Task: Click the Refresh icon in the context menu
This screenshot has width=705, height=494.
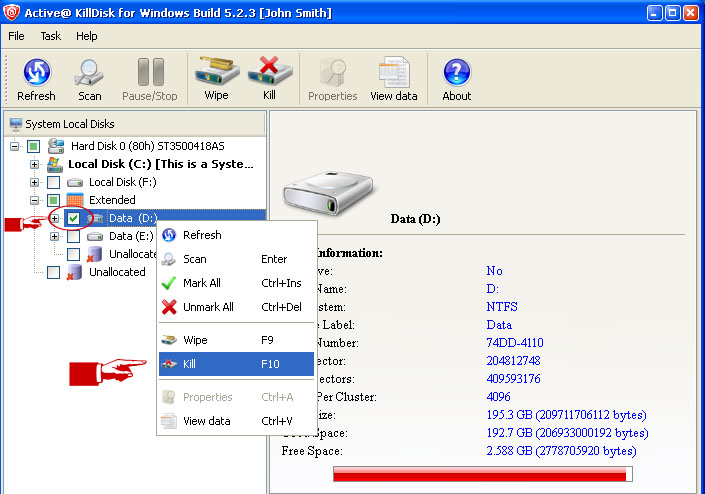Action: pyautogui.click(x=169, y=235)
